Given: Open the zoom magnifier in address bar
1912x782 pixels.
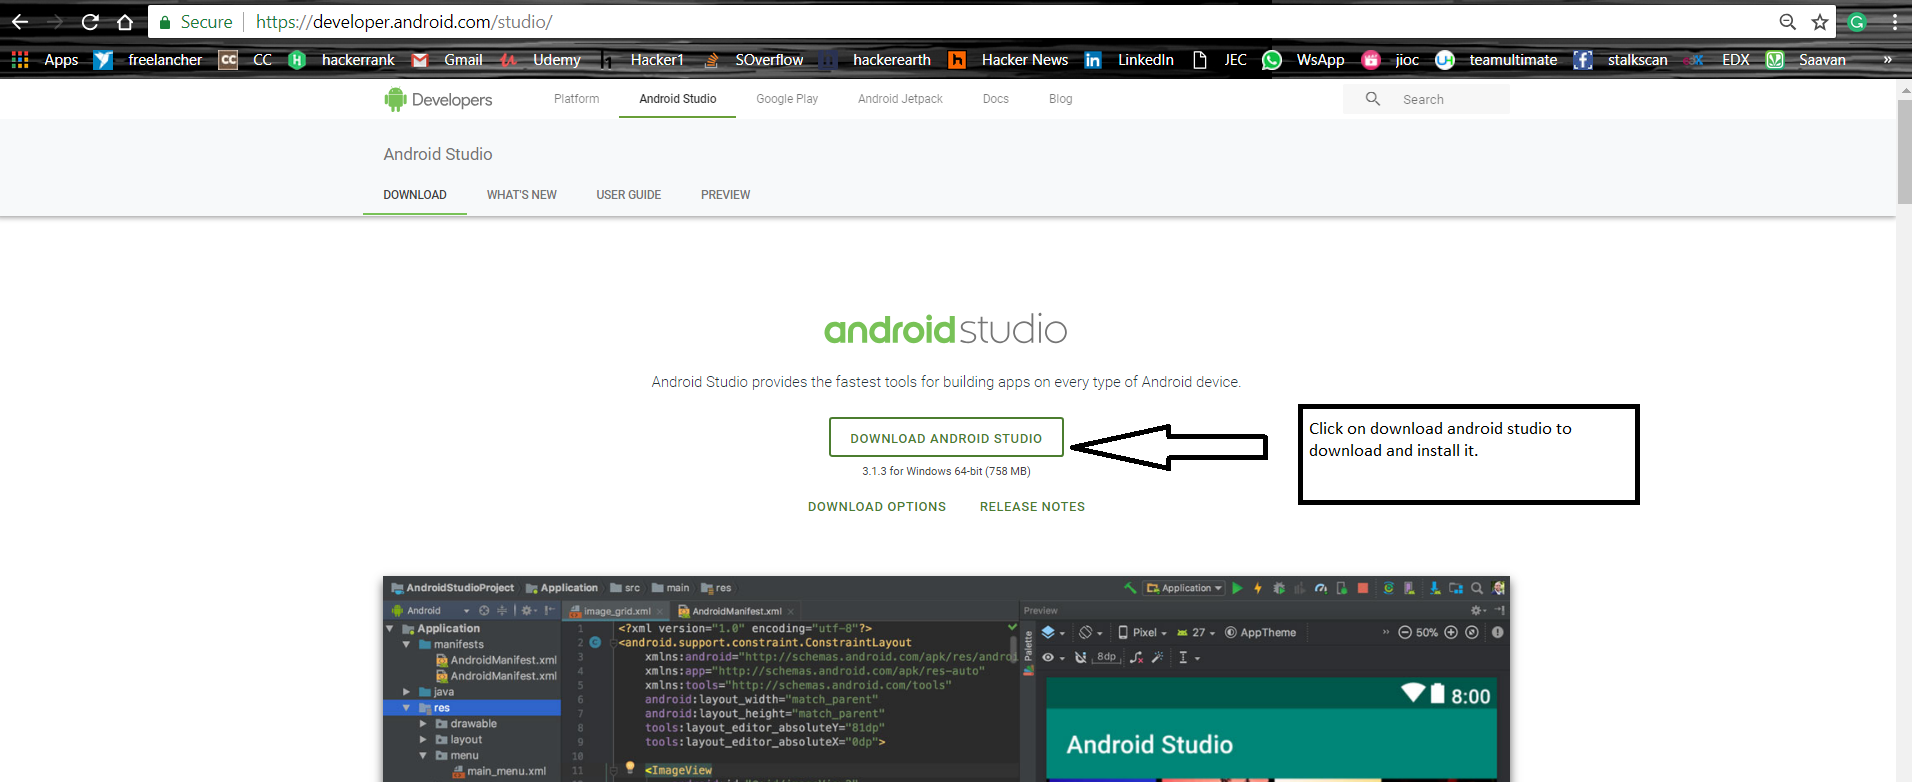Looking at the screenshot, I should [x=1788, y=22].
